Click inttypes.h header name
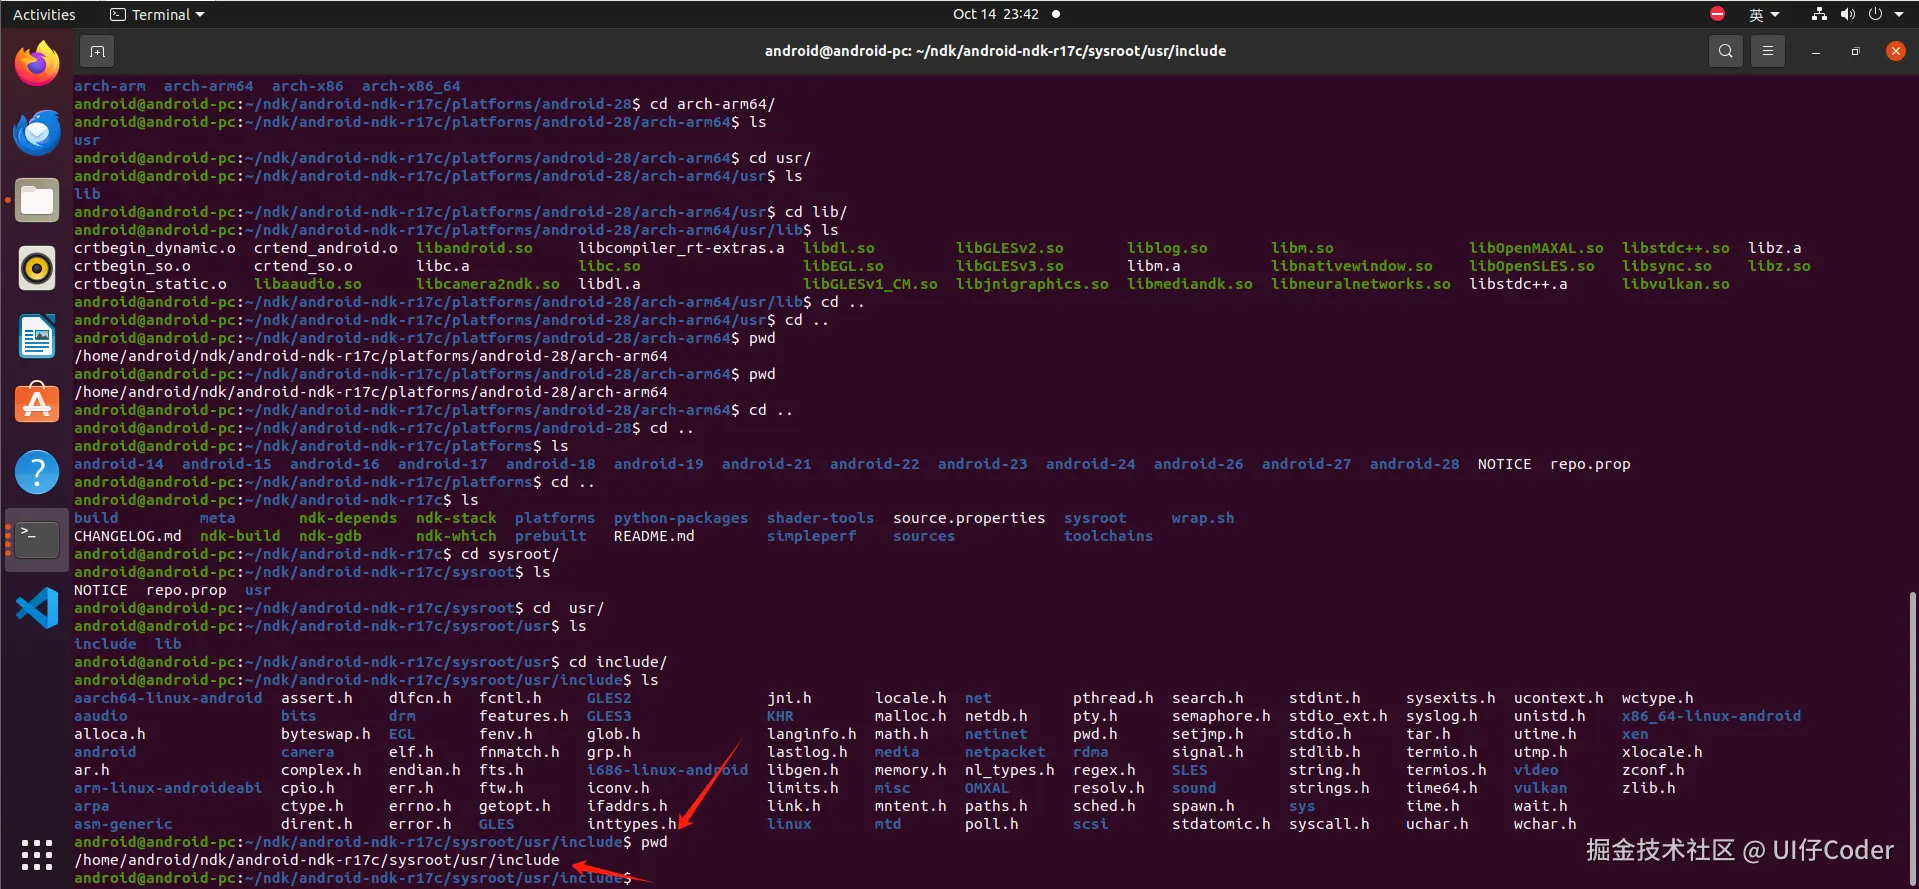The height and width of the screenshot is (889, 1919). (631, 824)
